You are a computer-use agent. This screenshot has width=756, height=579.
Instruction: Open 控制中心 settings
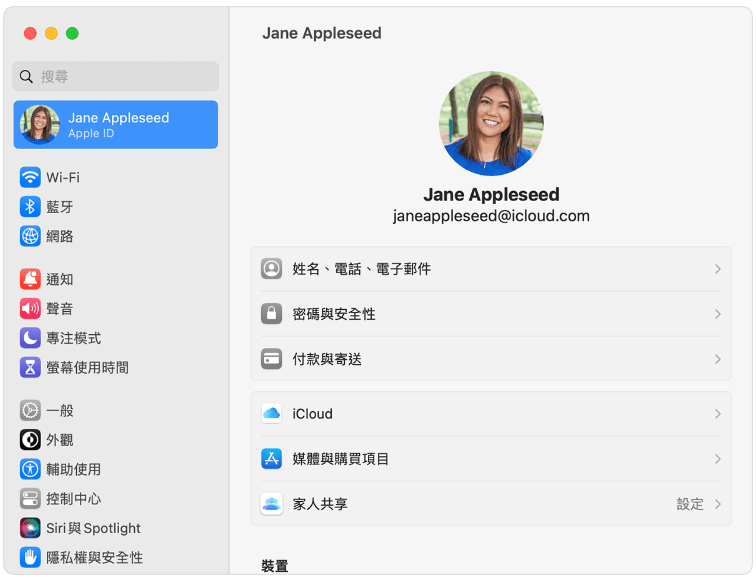[x=74, y=499]
